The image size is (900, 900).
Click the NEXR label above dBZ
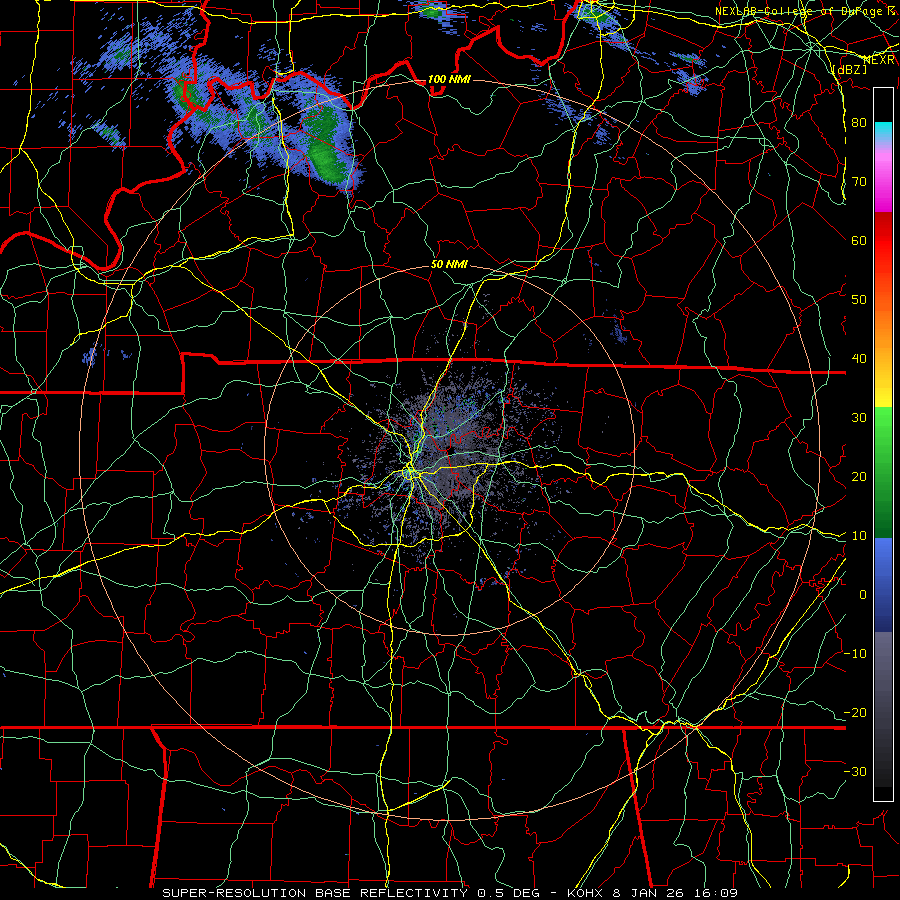point(879,59)
